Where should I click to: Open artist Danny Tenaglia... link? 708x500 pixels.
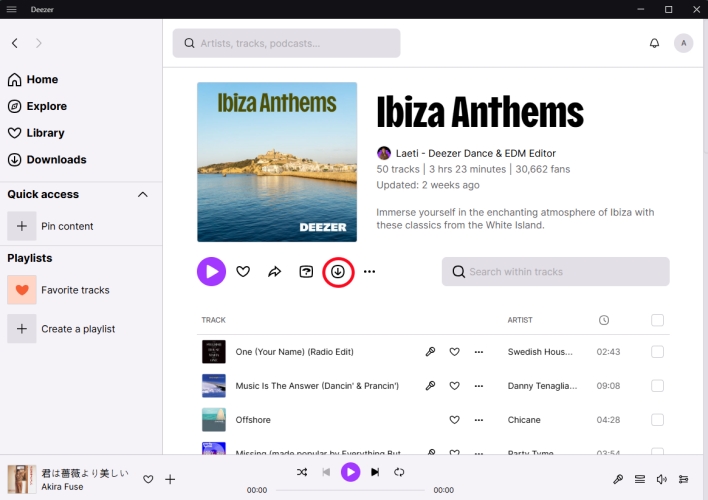(542, 386)
